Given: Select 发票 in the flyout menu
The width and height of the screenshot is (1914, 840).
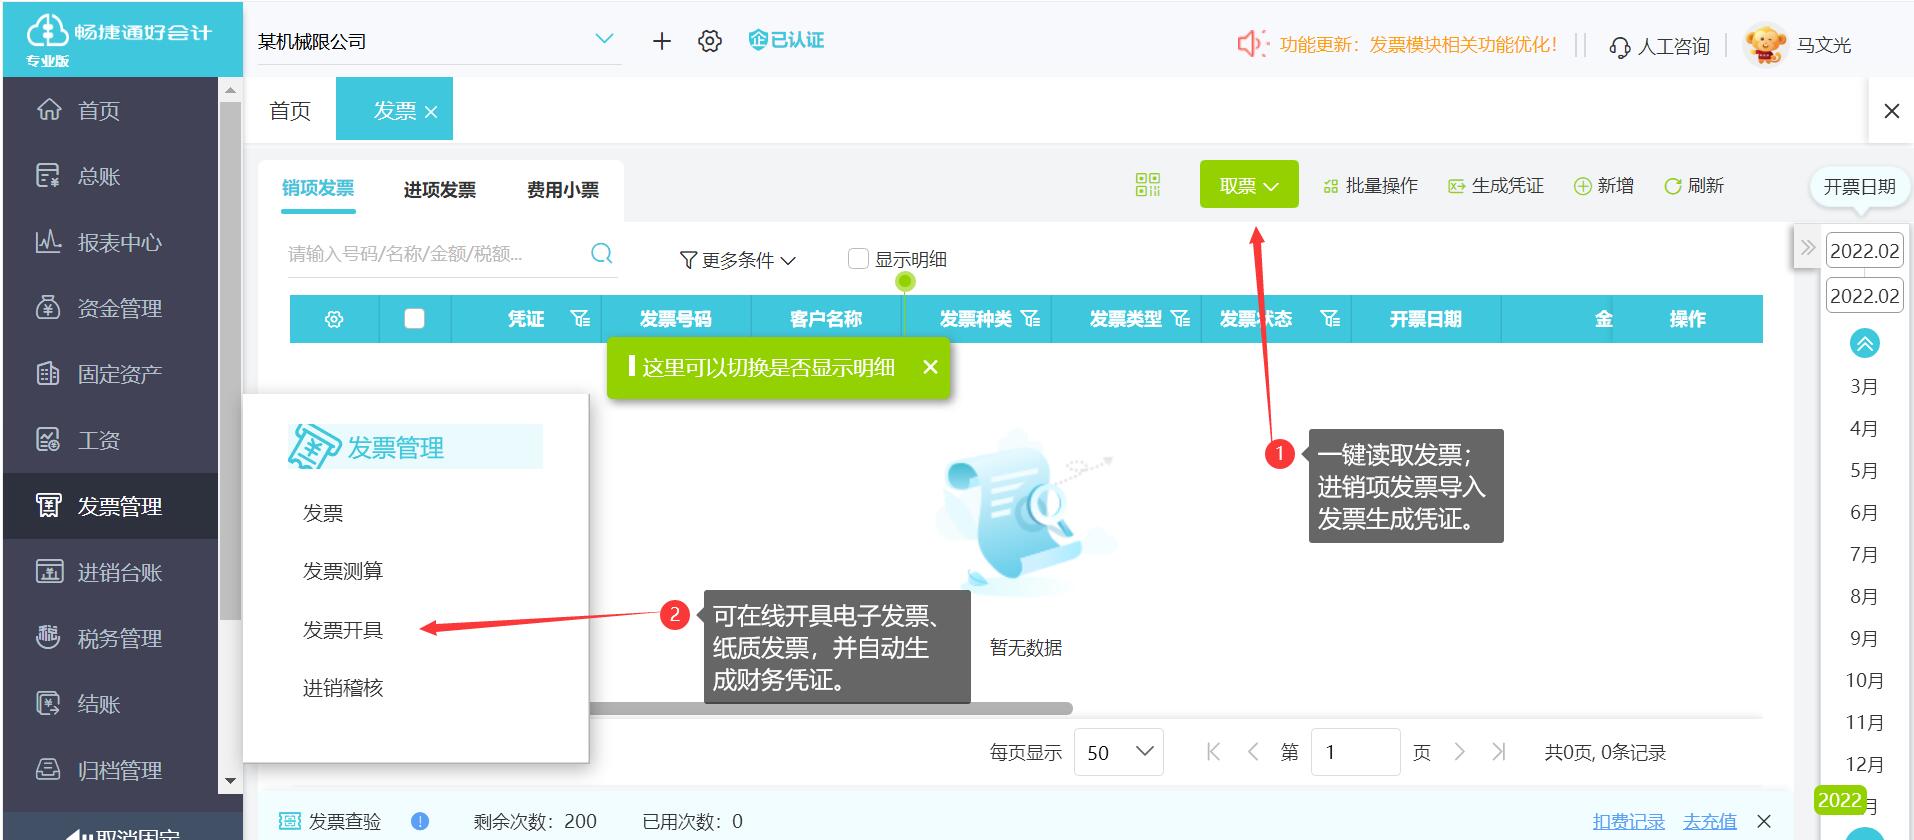Looking at the screenshot, I should point(323,513).
